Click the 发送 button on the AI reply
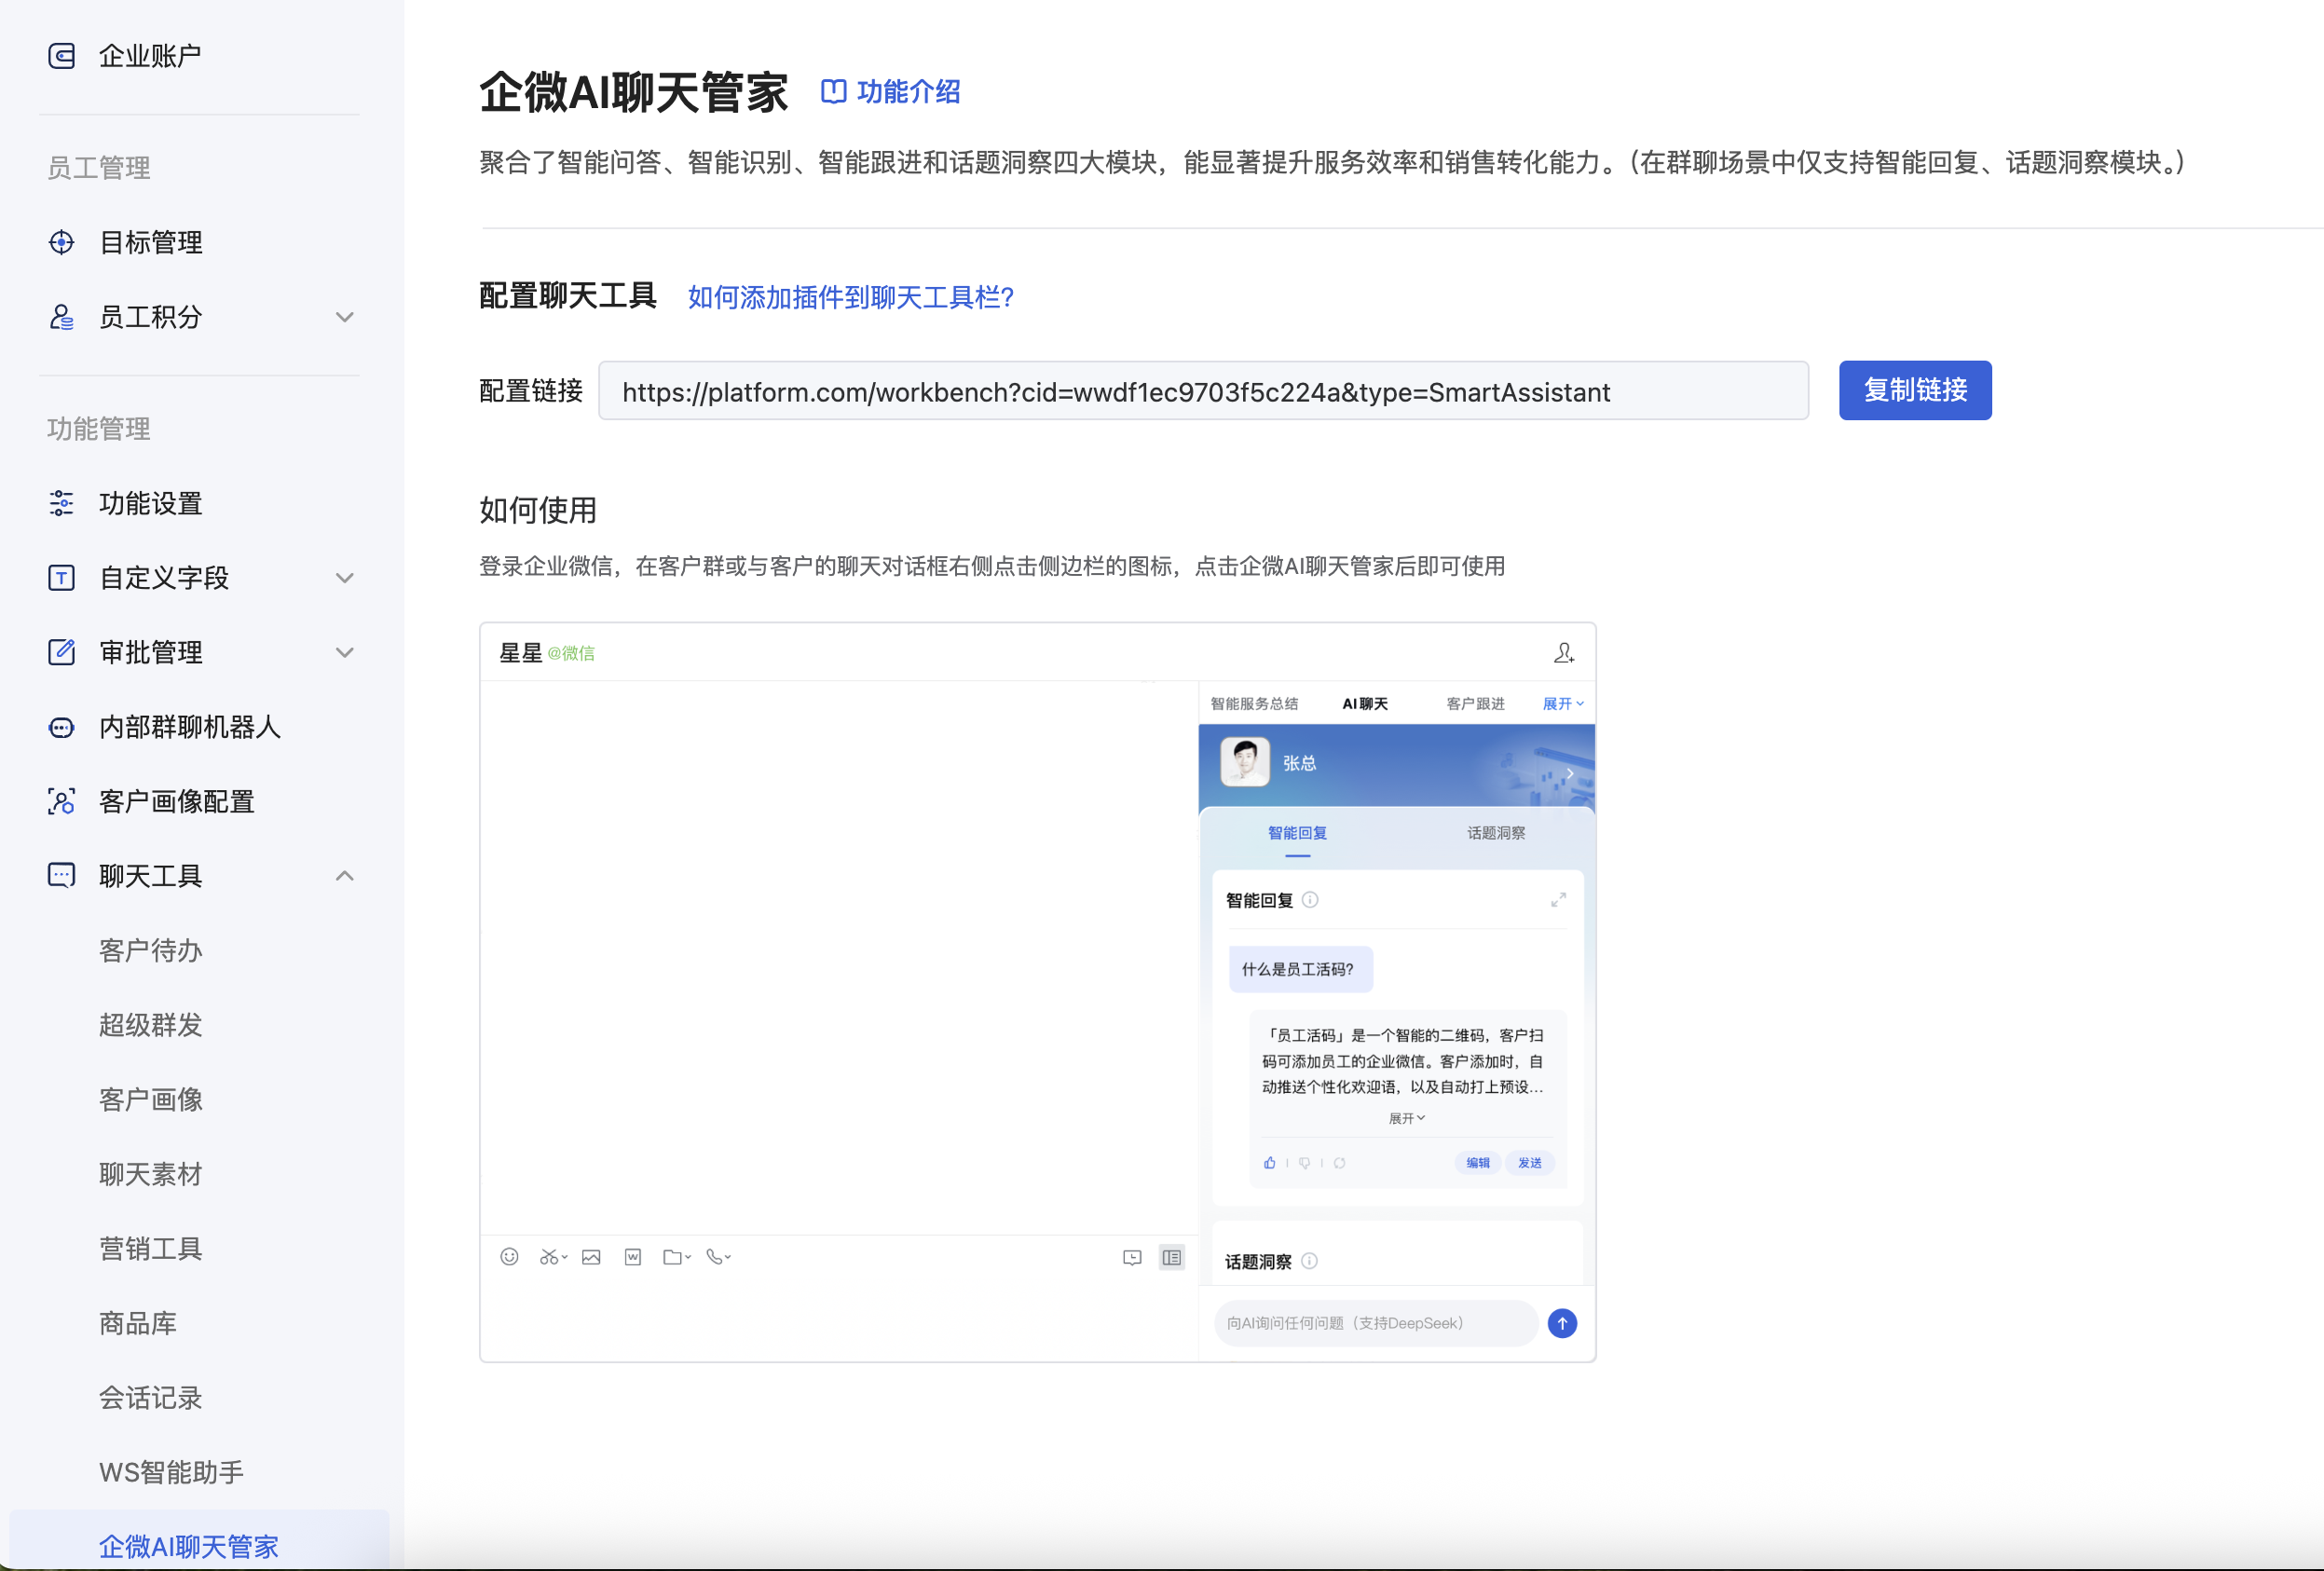 [1530, 1163]
